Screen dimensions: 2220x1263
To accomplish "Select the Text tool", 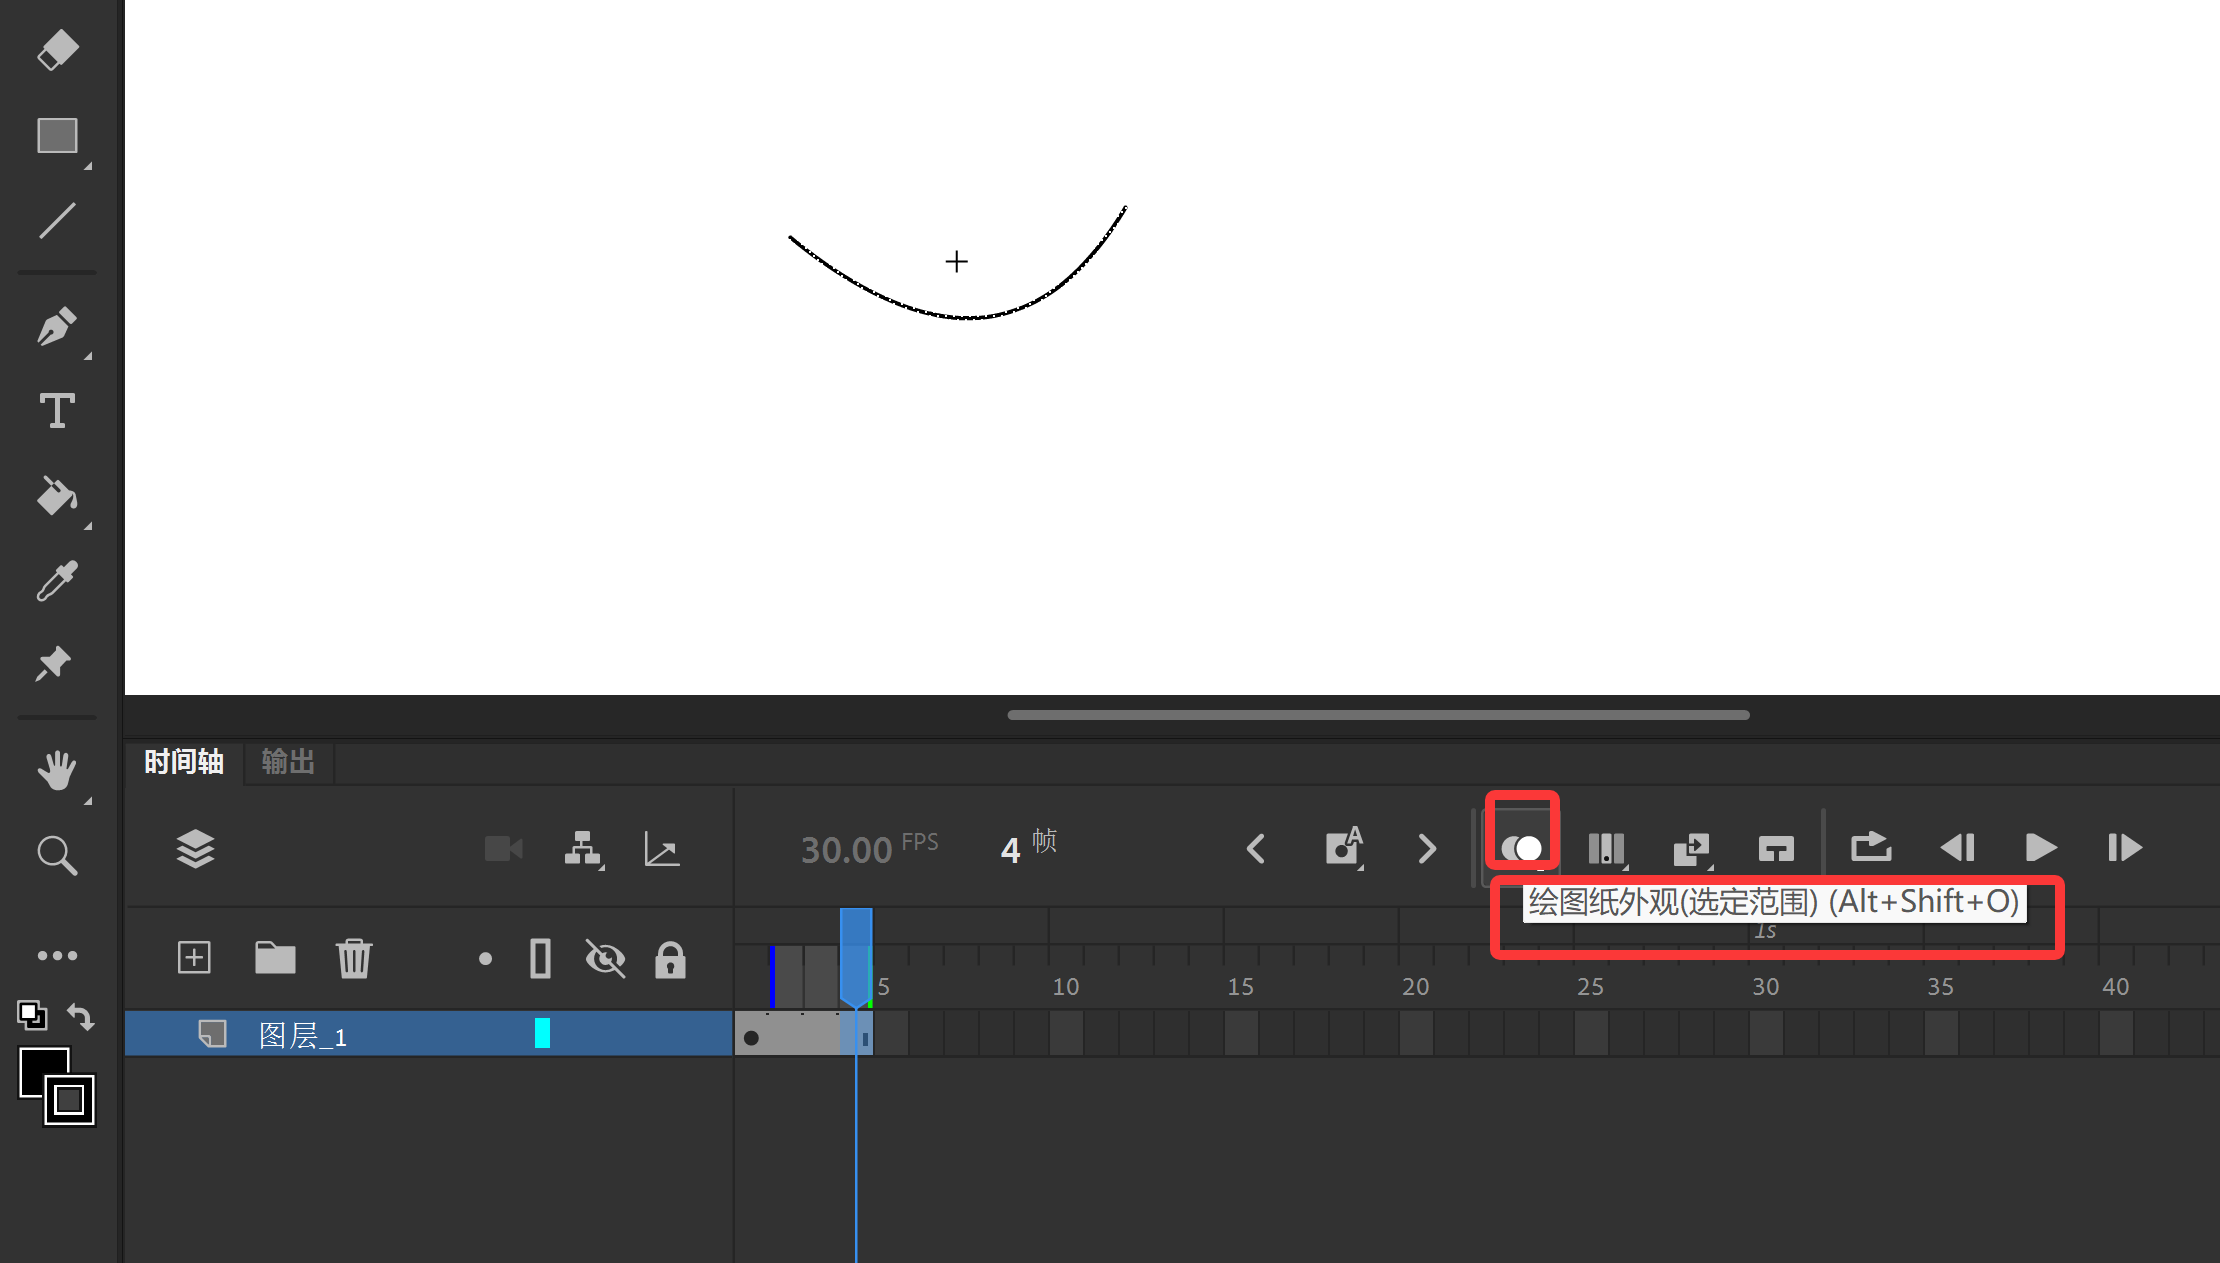I will (x=57, y=411).
